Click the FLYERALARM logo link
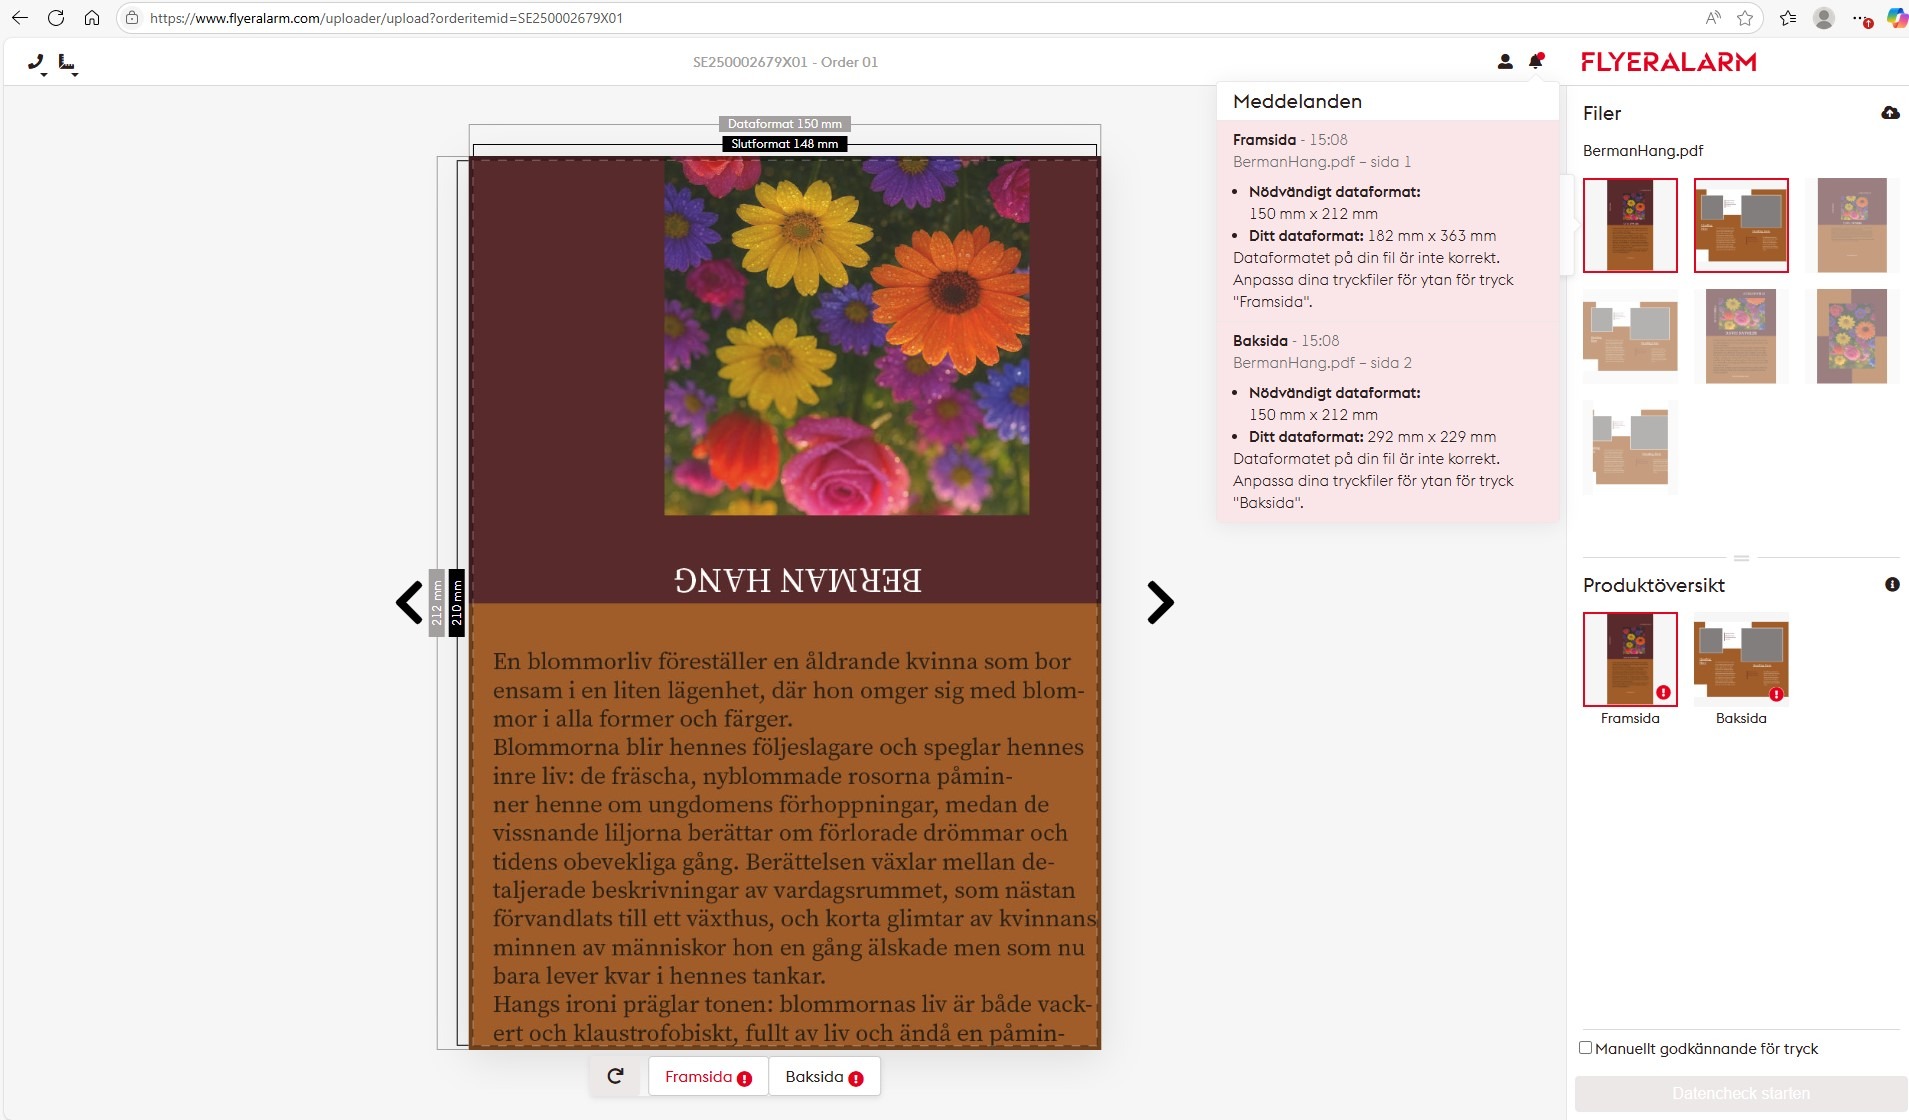 click(1668, 62)
